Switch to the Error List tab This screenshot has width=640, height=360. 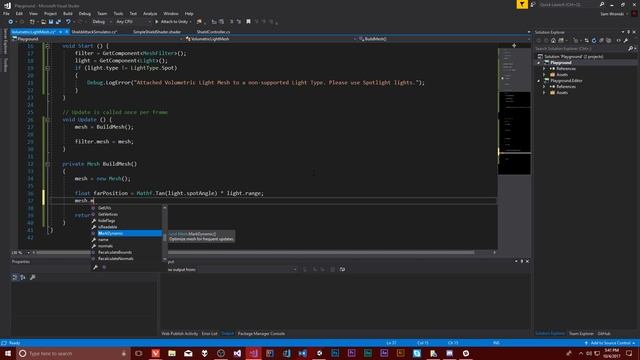tap(209, 333)
